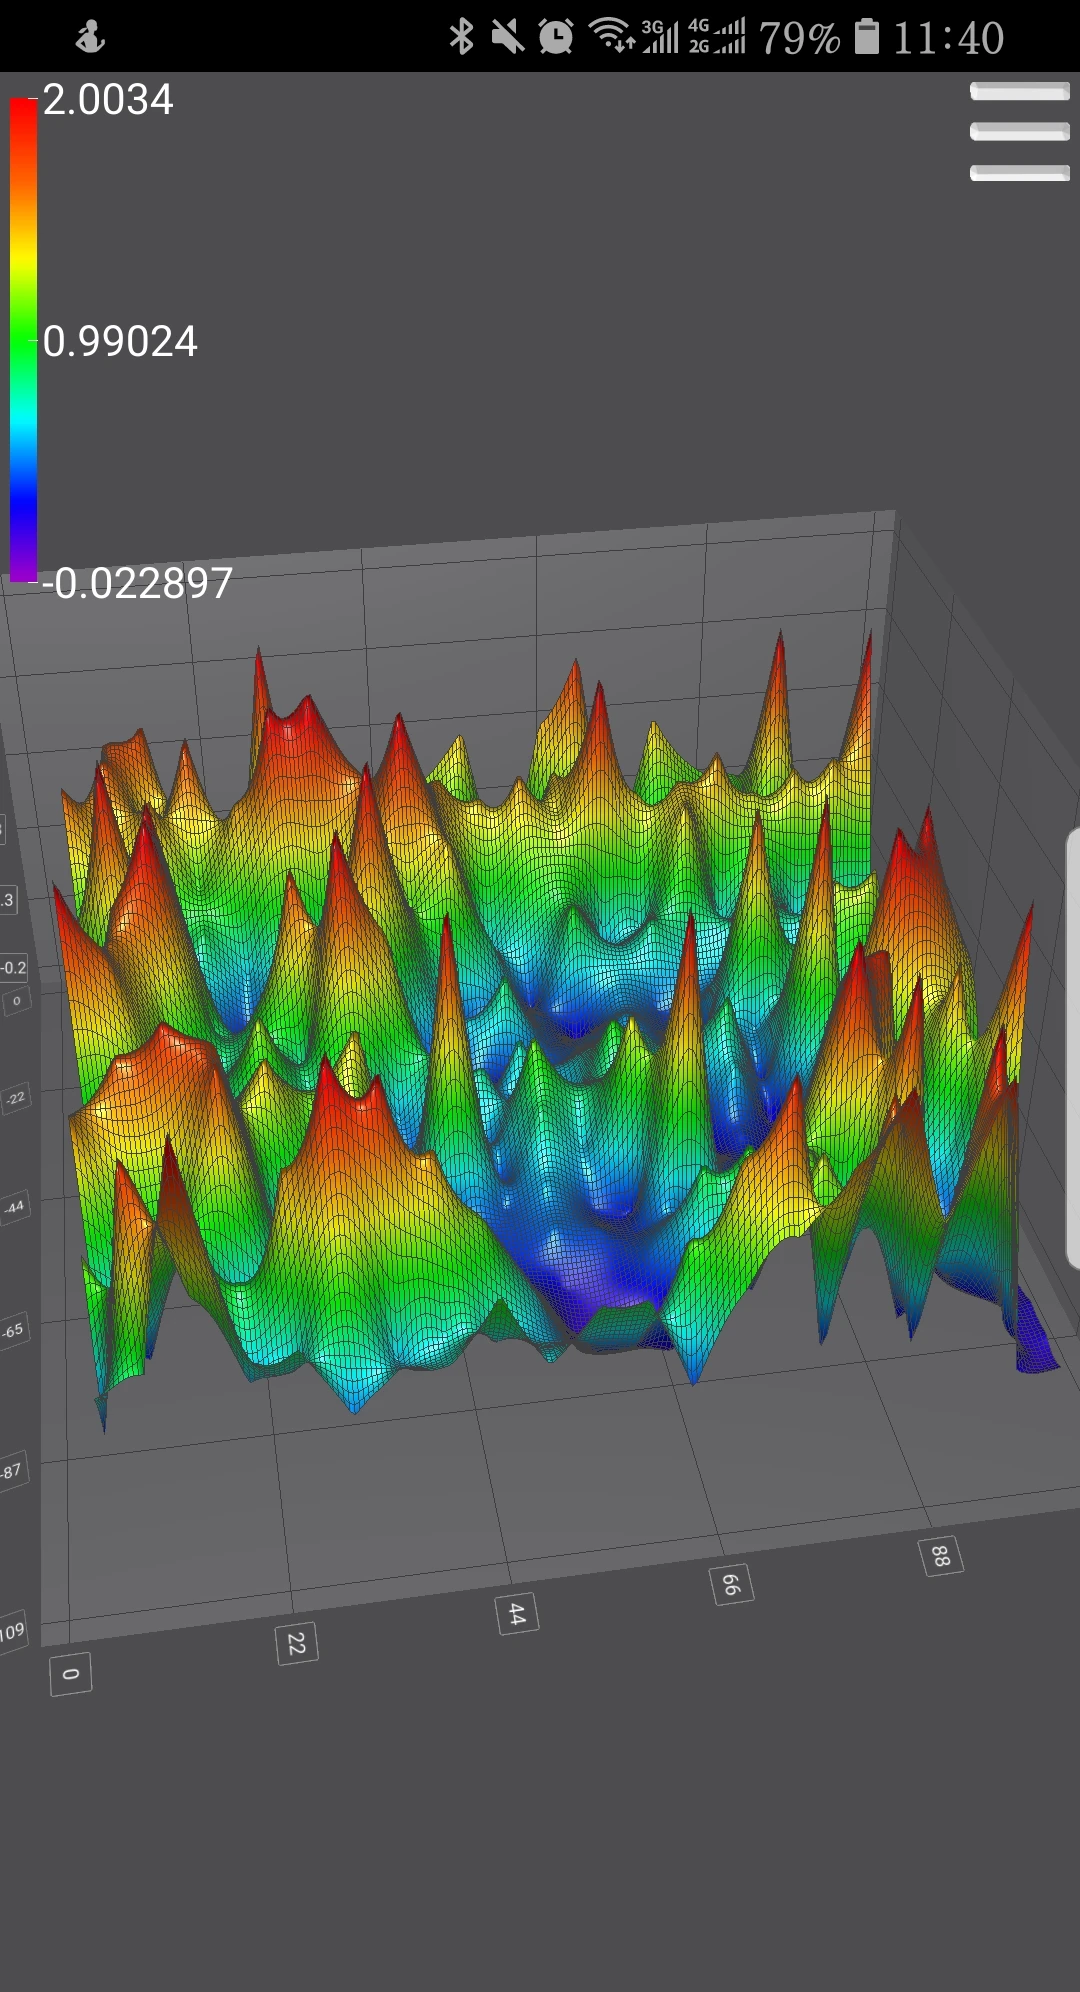
Task: Tap the Bluetooth status icon
Action: tap(461, 37)
